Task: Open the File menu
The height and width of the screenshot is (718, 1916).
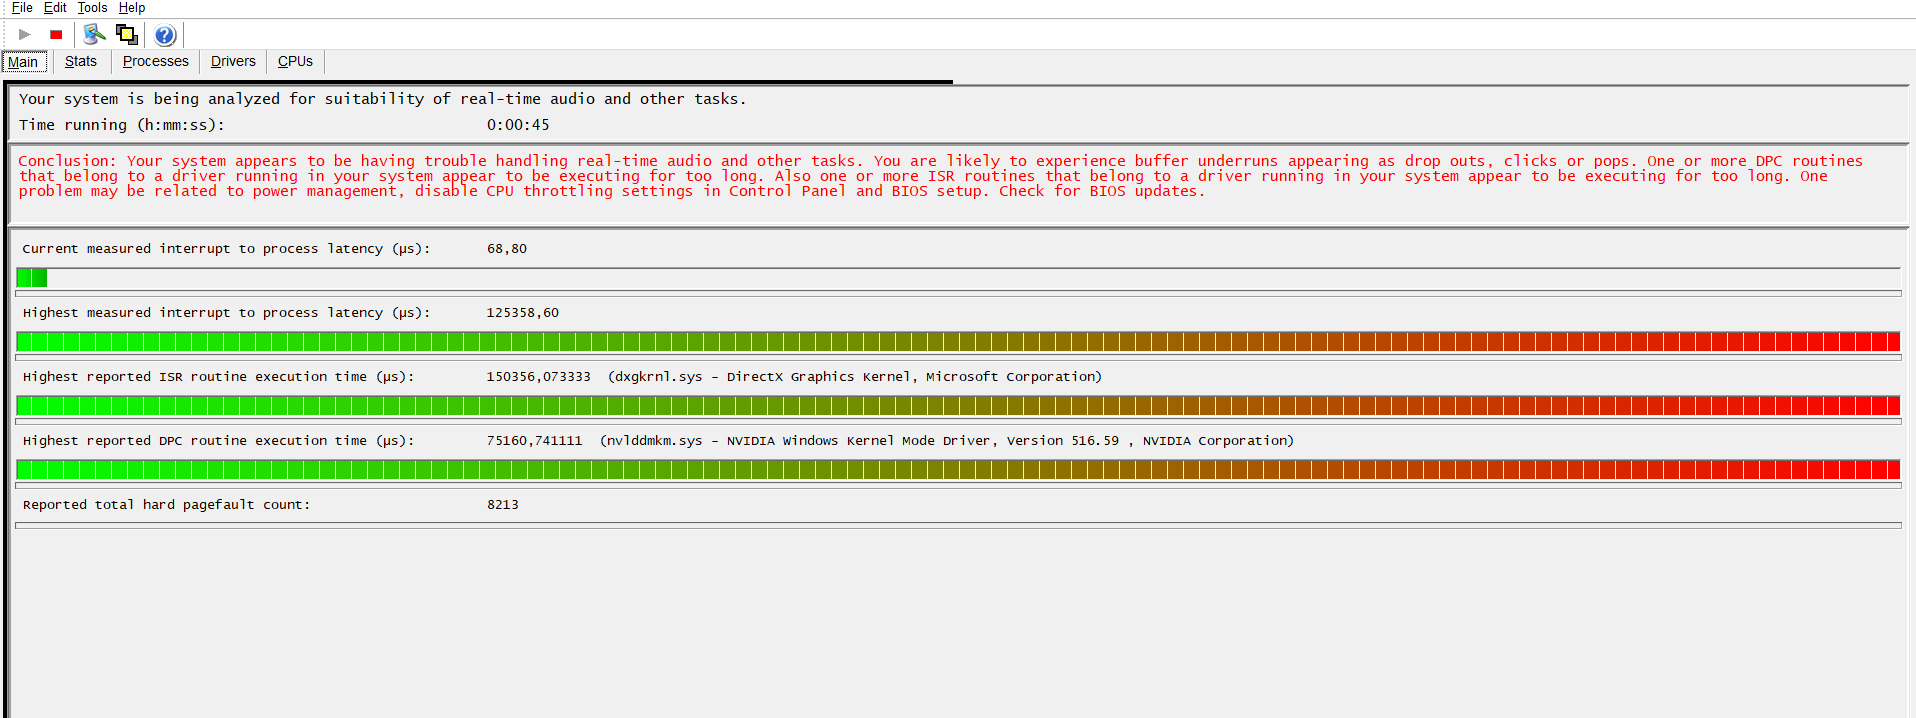Action: (x=22, y=8)
